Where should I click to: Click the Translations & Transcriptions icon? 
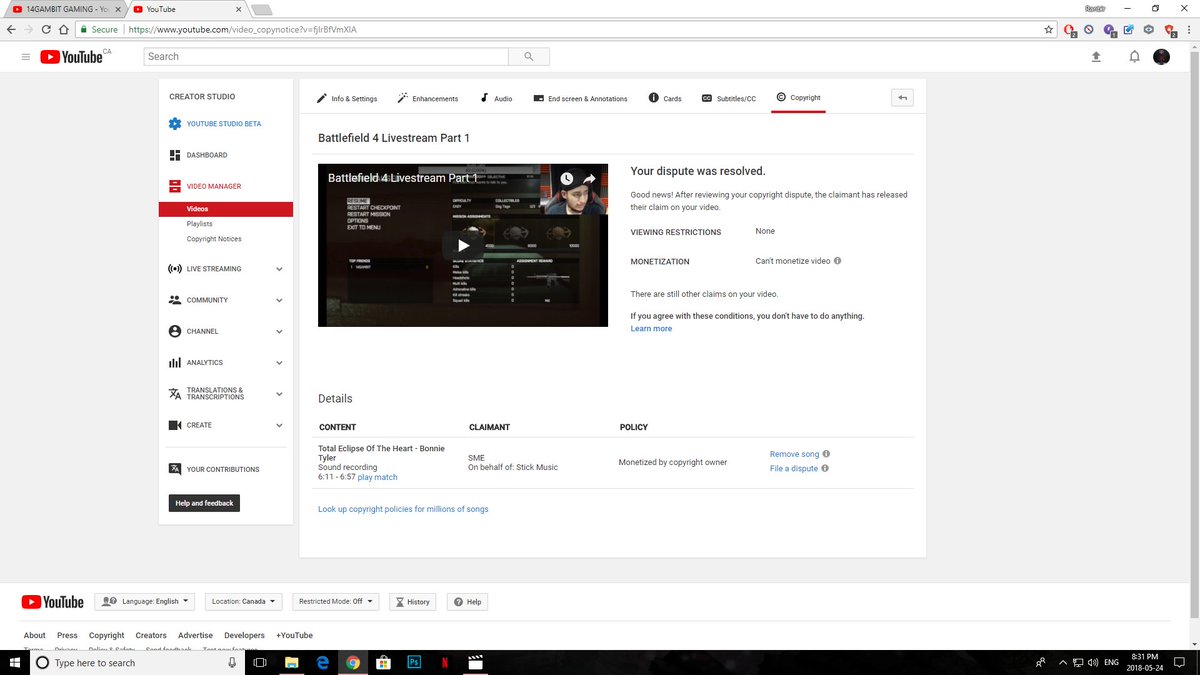(175, 394)
